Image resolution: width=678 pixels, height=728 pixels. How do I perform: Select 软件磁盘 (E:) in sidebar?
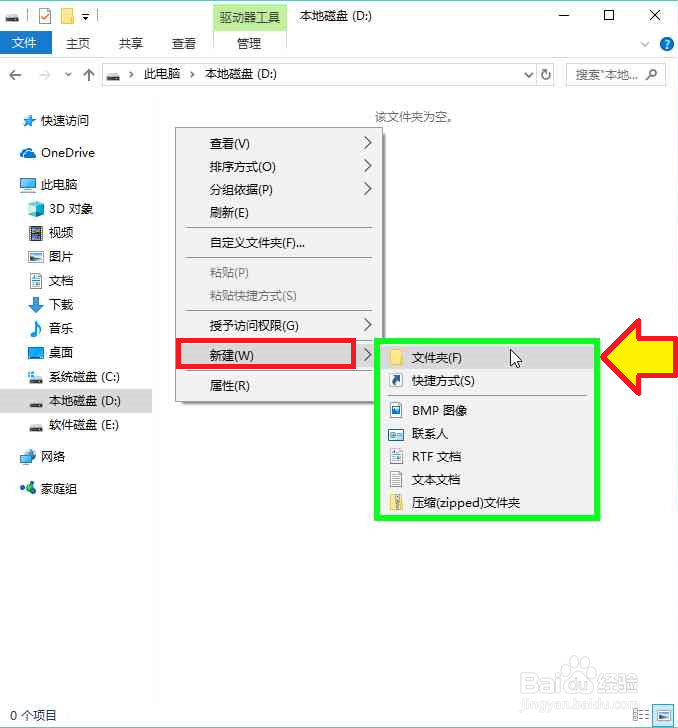84,425
